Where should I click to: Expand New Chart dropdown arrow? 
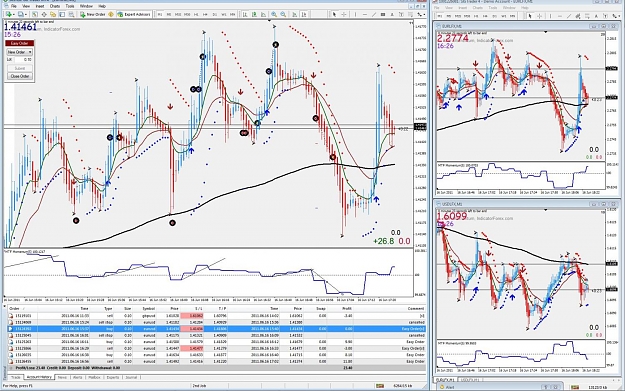[14, 14]
